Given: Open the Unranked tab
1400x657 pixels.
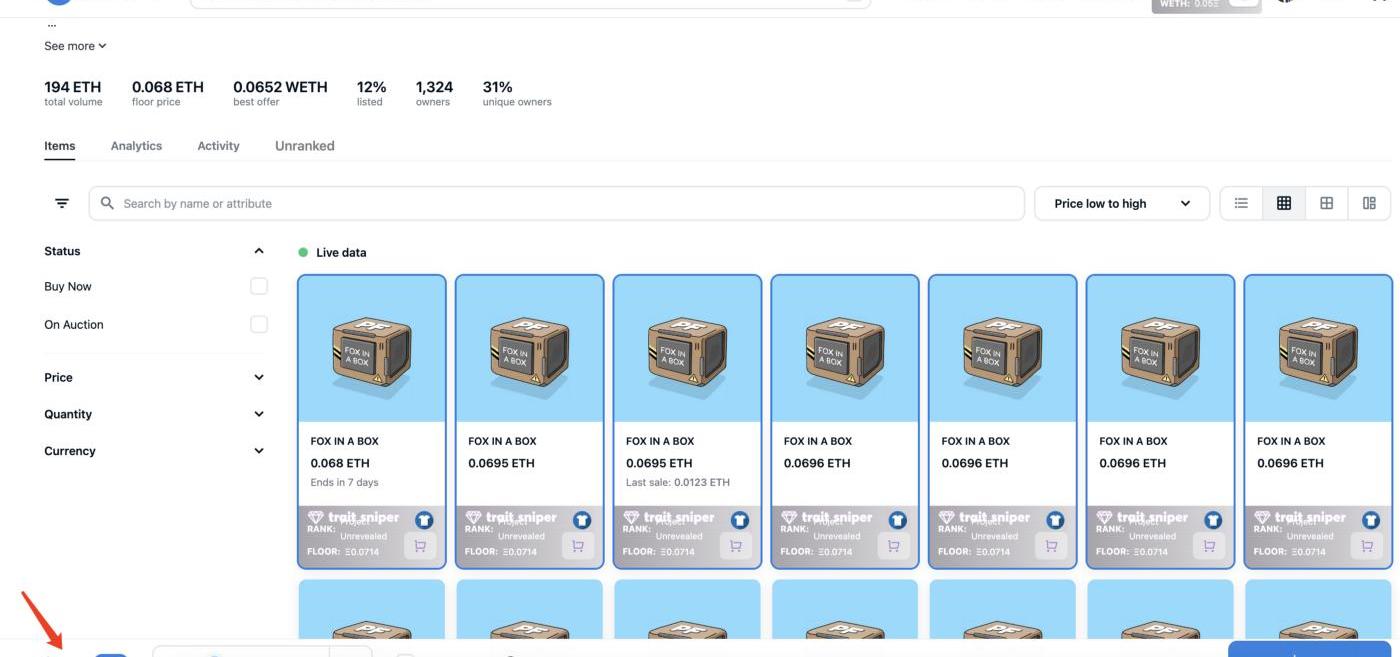Looking at the screenshot, I should click(x=305, y=146).
